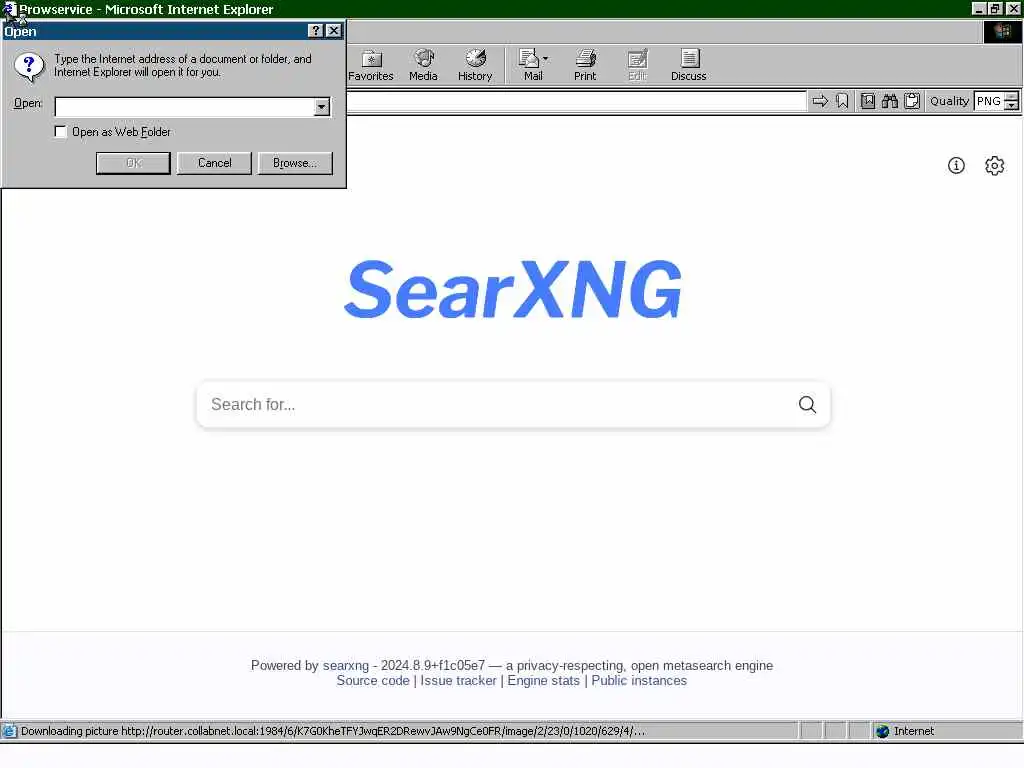Click the clipboard icon near Quality
Screen dimensions: 1024x768
pos(912,101)
